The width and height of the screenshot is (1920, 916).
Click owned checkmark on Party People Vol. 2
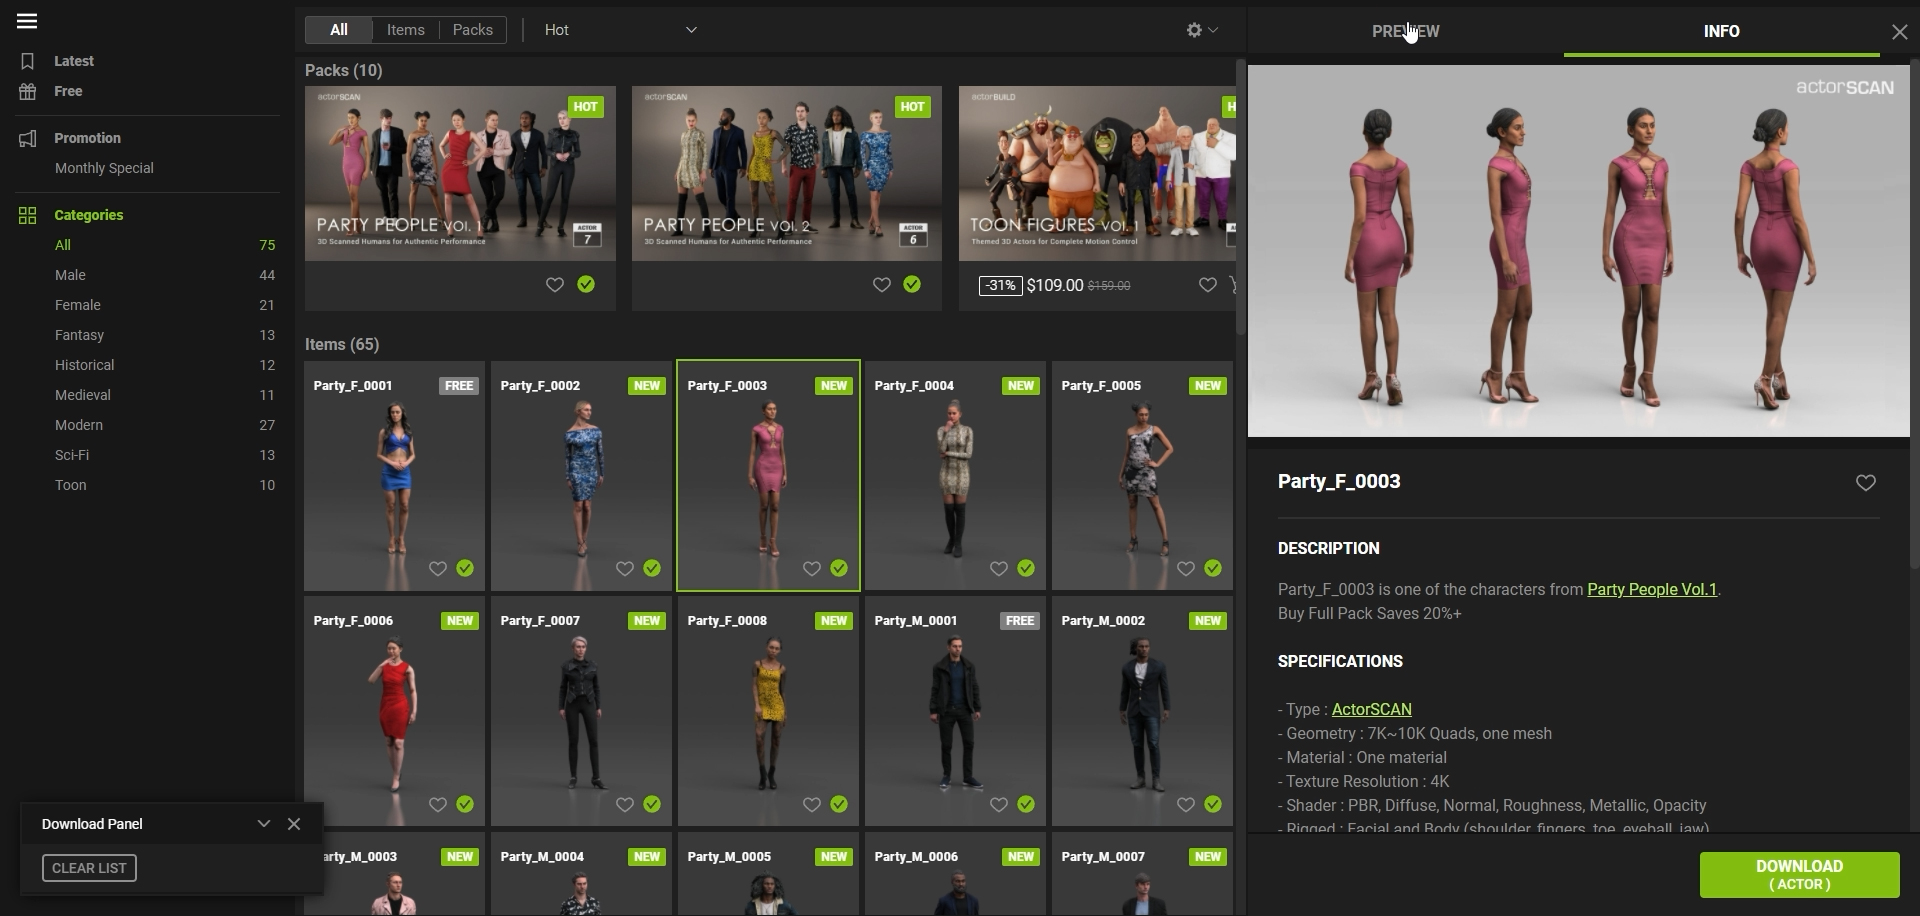(x=912, y=285)
